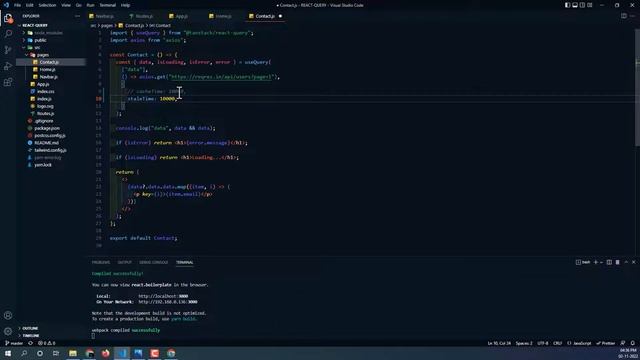Open the View menu
The image size is (640, 360).
pos(66,5)
